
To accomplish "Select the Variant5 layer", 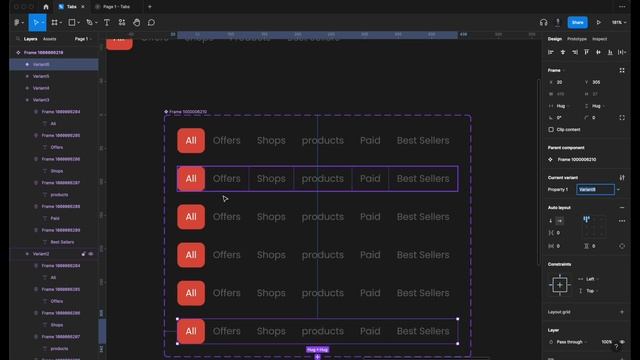I will tap(54, 76).
